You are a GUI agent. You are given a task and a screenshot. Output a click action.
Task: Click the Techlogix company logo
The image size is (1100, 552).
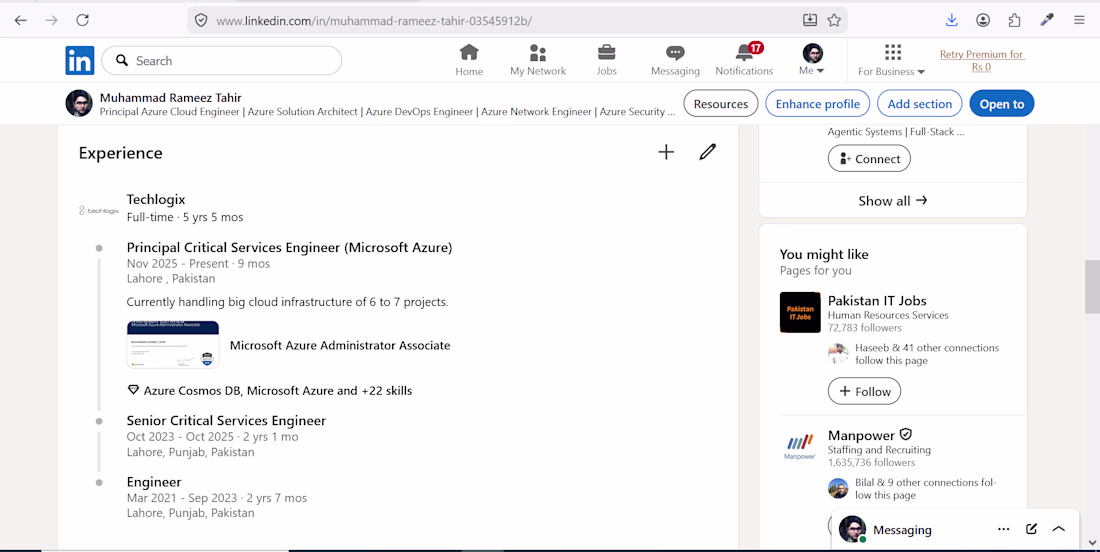(98, 210)
